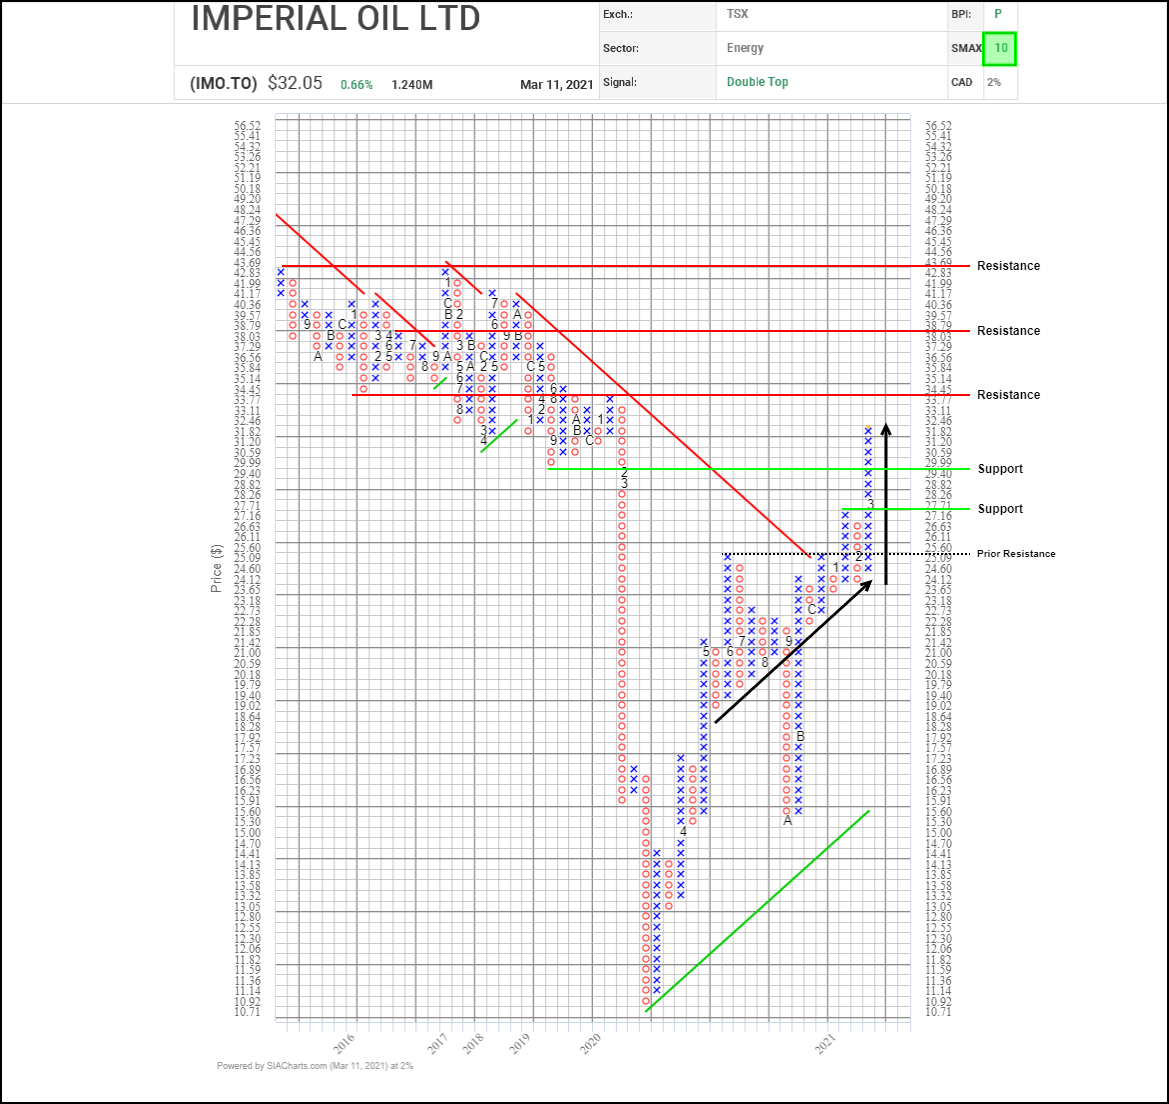This screenshot has height=1104, width=1169.
Task: Click the 0.66% green change value
Action: pyautogui.click(x=356, y=85)
